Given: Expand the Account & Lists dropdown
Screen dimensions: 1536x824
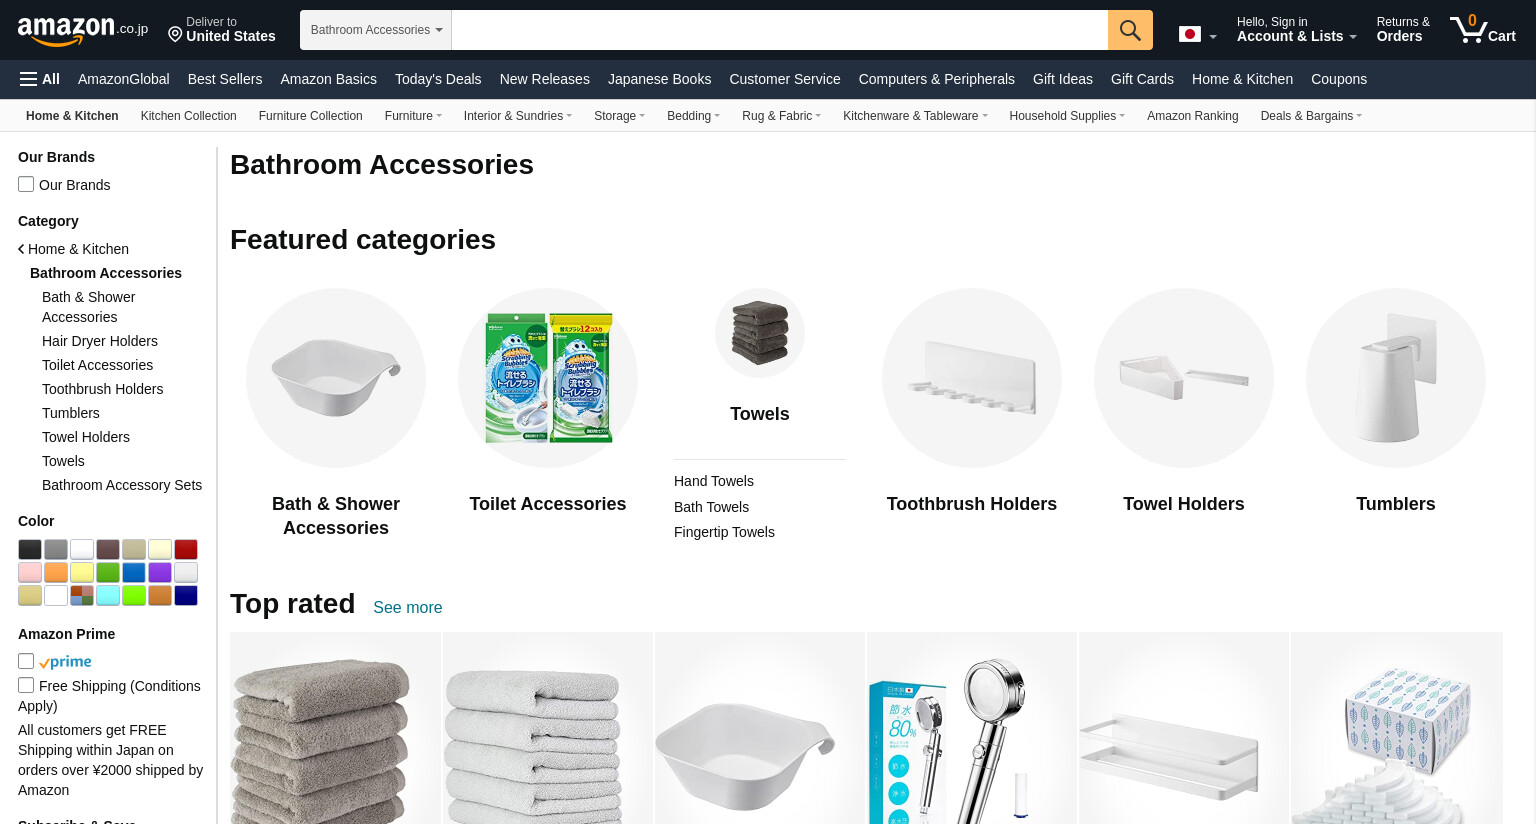Looking at the screenshot, I should (1296, 29).
